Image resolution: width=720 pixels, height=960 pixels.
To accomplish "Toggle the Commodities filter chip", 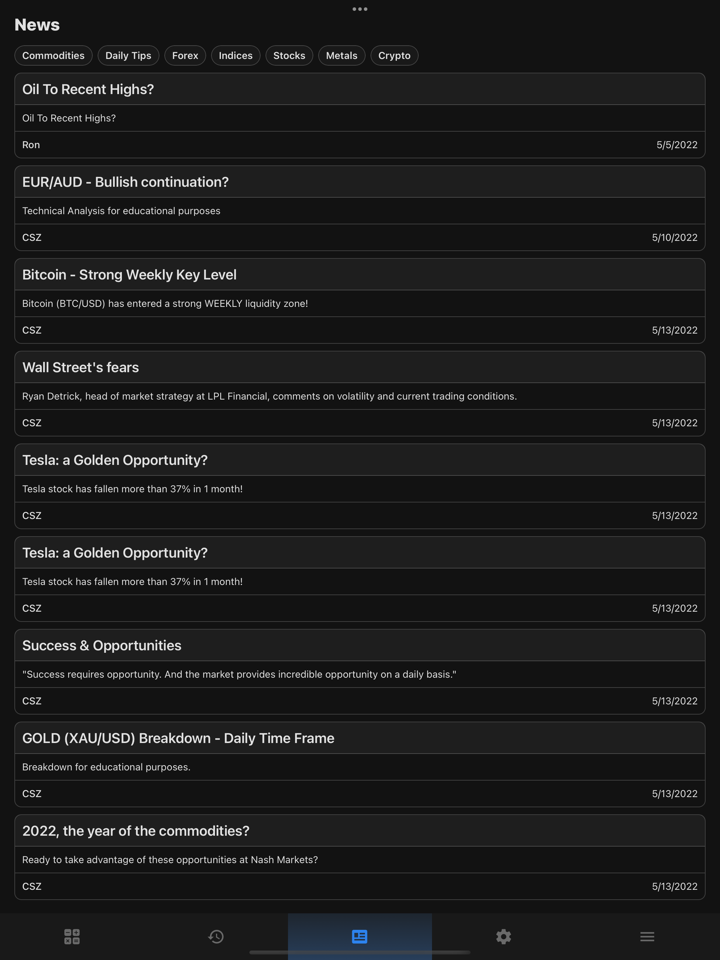I will pyautogui.click(x=53, y=55).
